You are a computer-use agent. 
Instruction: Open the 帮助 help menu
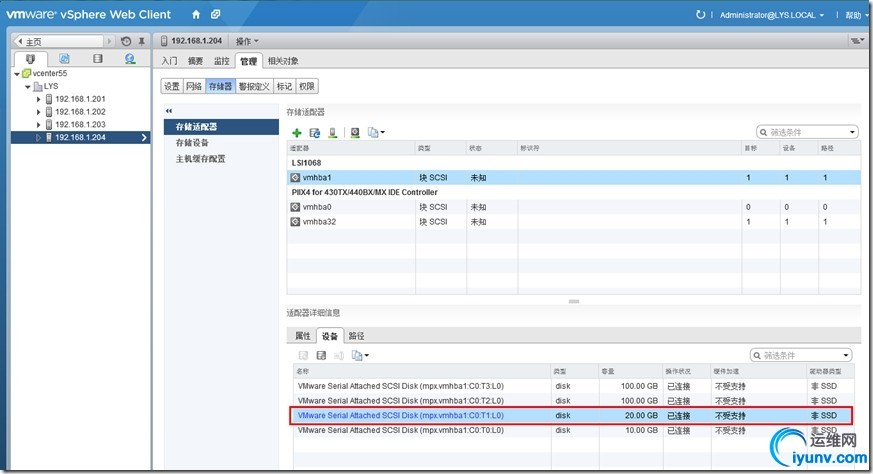[854, 15]
